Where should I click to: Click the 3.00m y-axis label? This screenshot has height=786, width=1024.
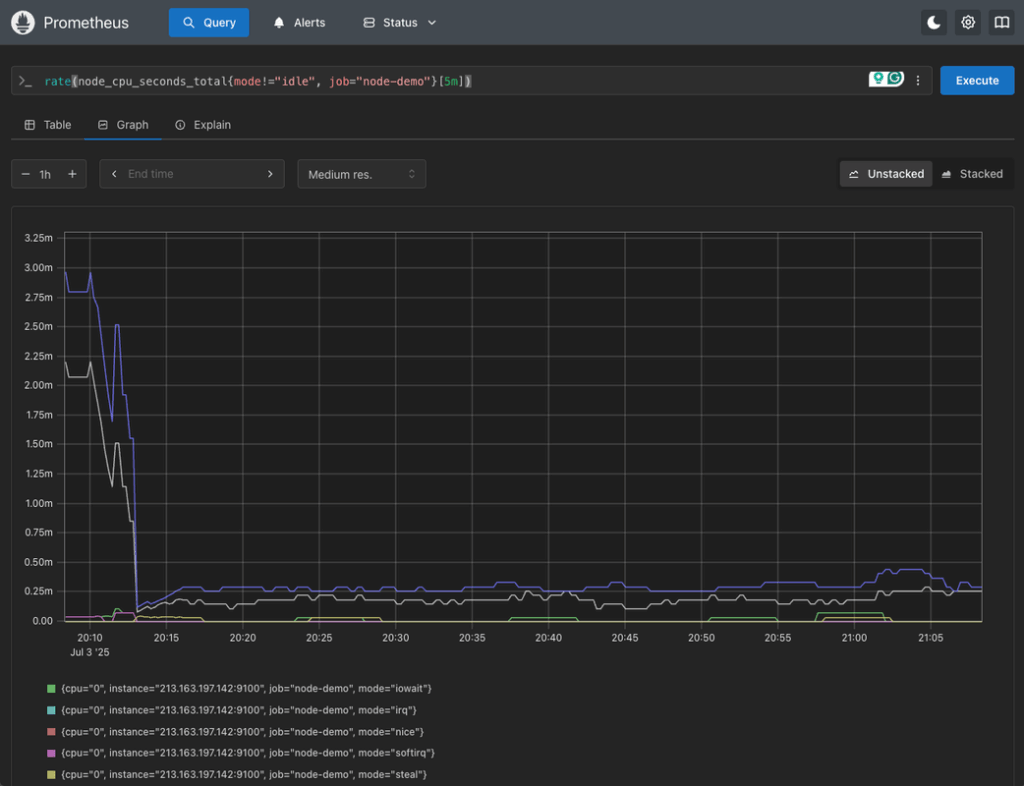point(39,268)
